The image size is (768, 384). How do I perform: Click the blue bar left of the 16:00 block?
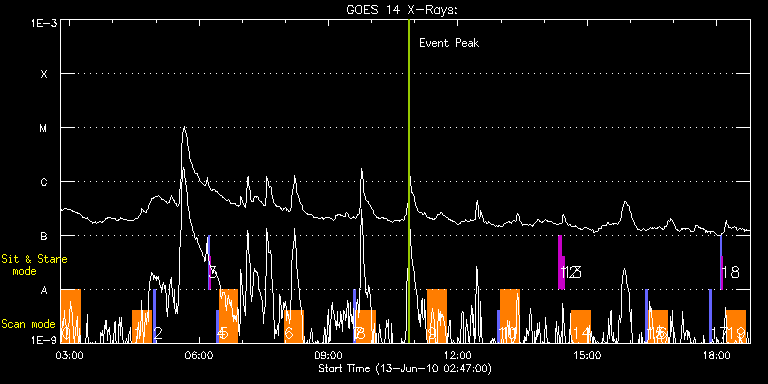click(647, 316)
